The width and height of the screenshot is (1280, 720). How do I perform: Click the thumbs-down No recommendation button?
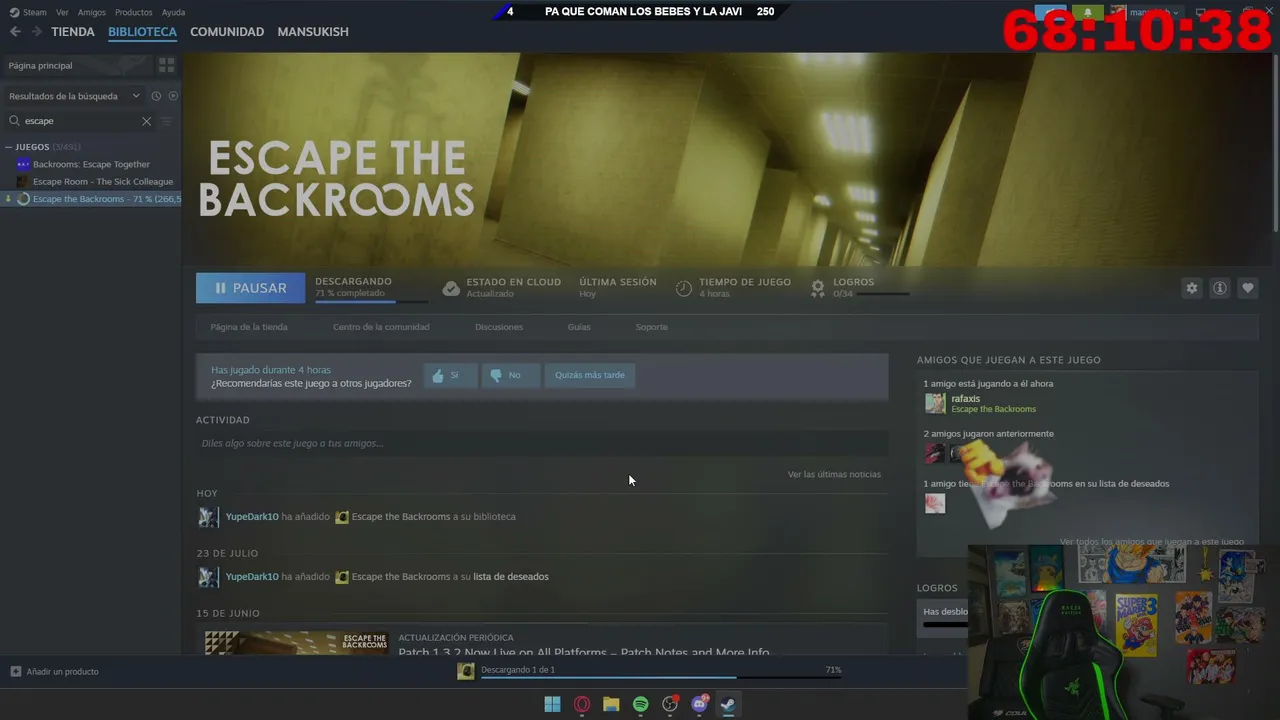511,375
